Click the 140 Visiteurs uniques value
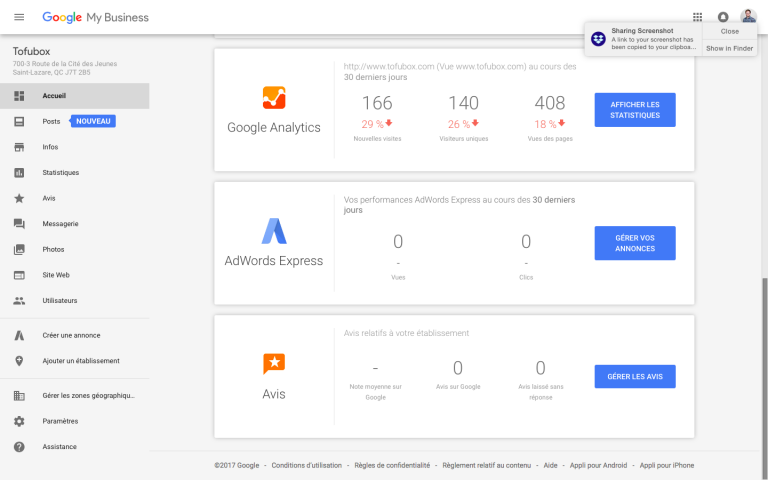 coord(463,103)
